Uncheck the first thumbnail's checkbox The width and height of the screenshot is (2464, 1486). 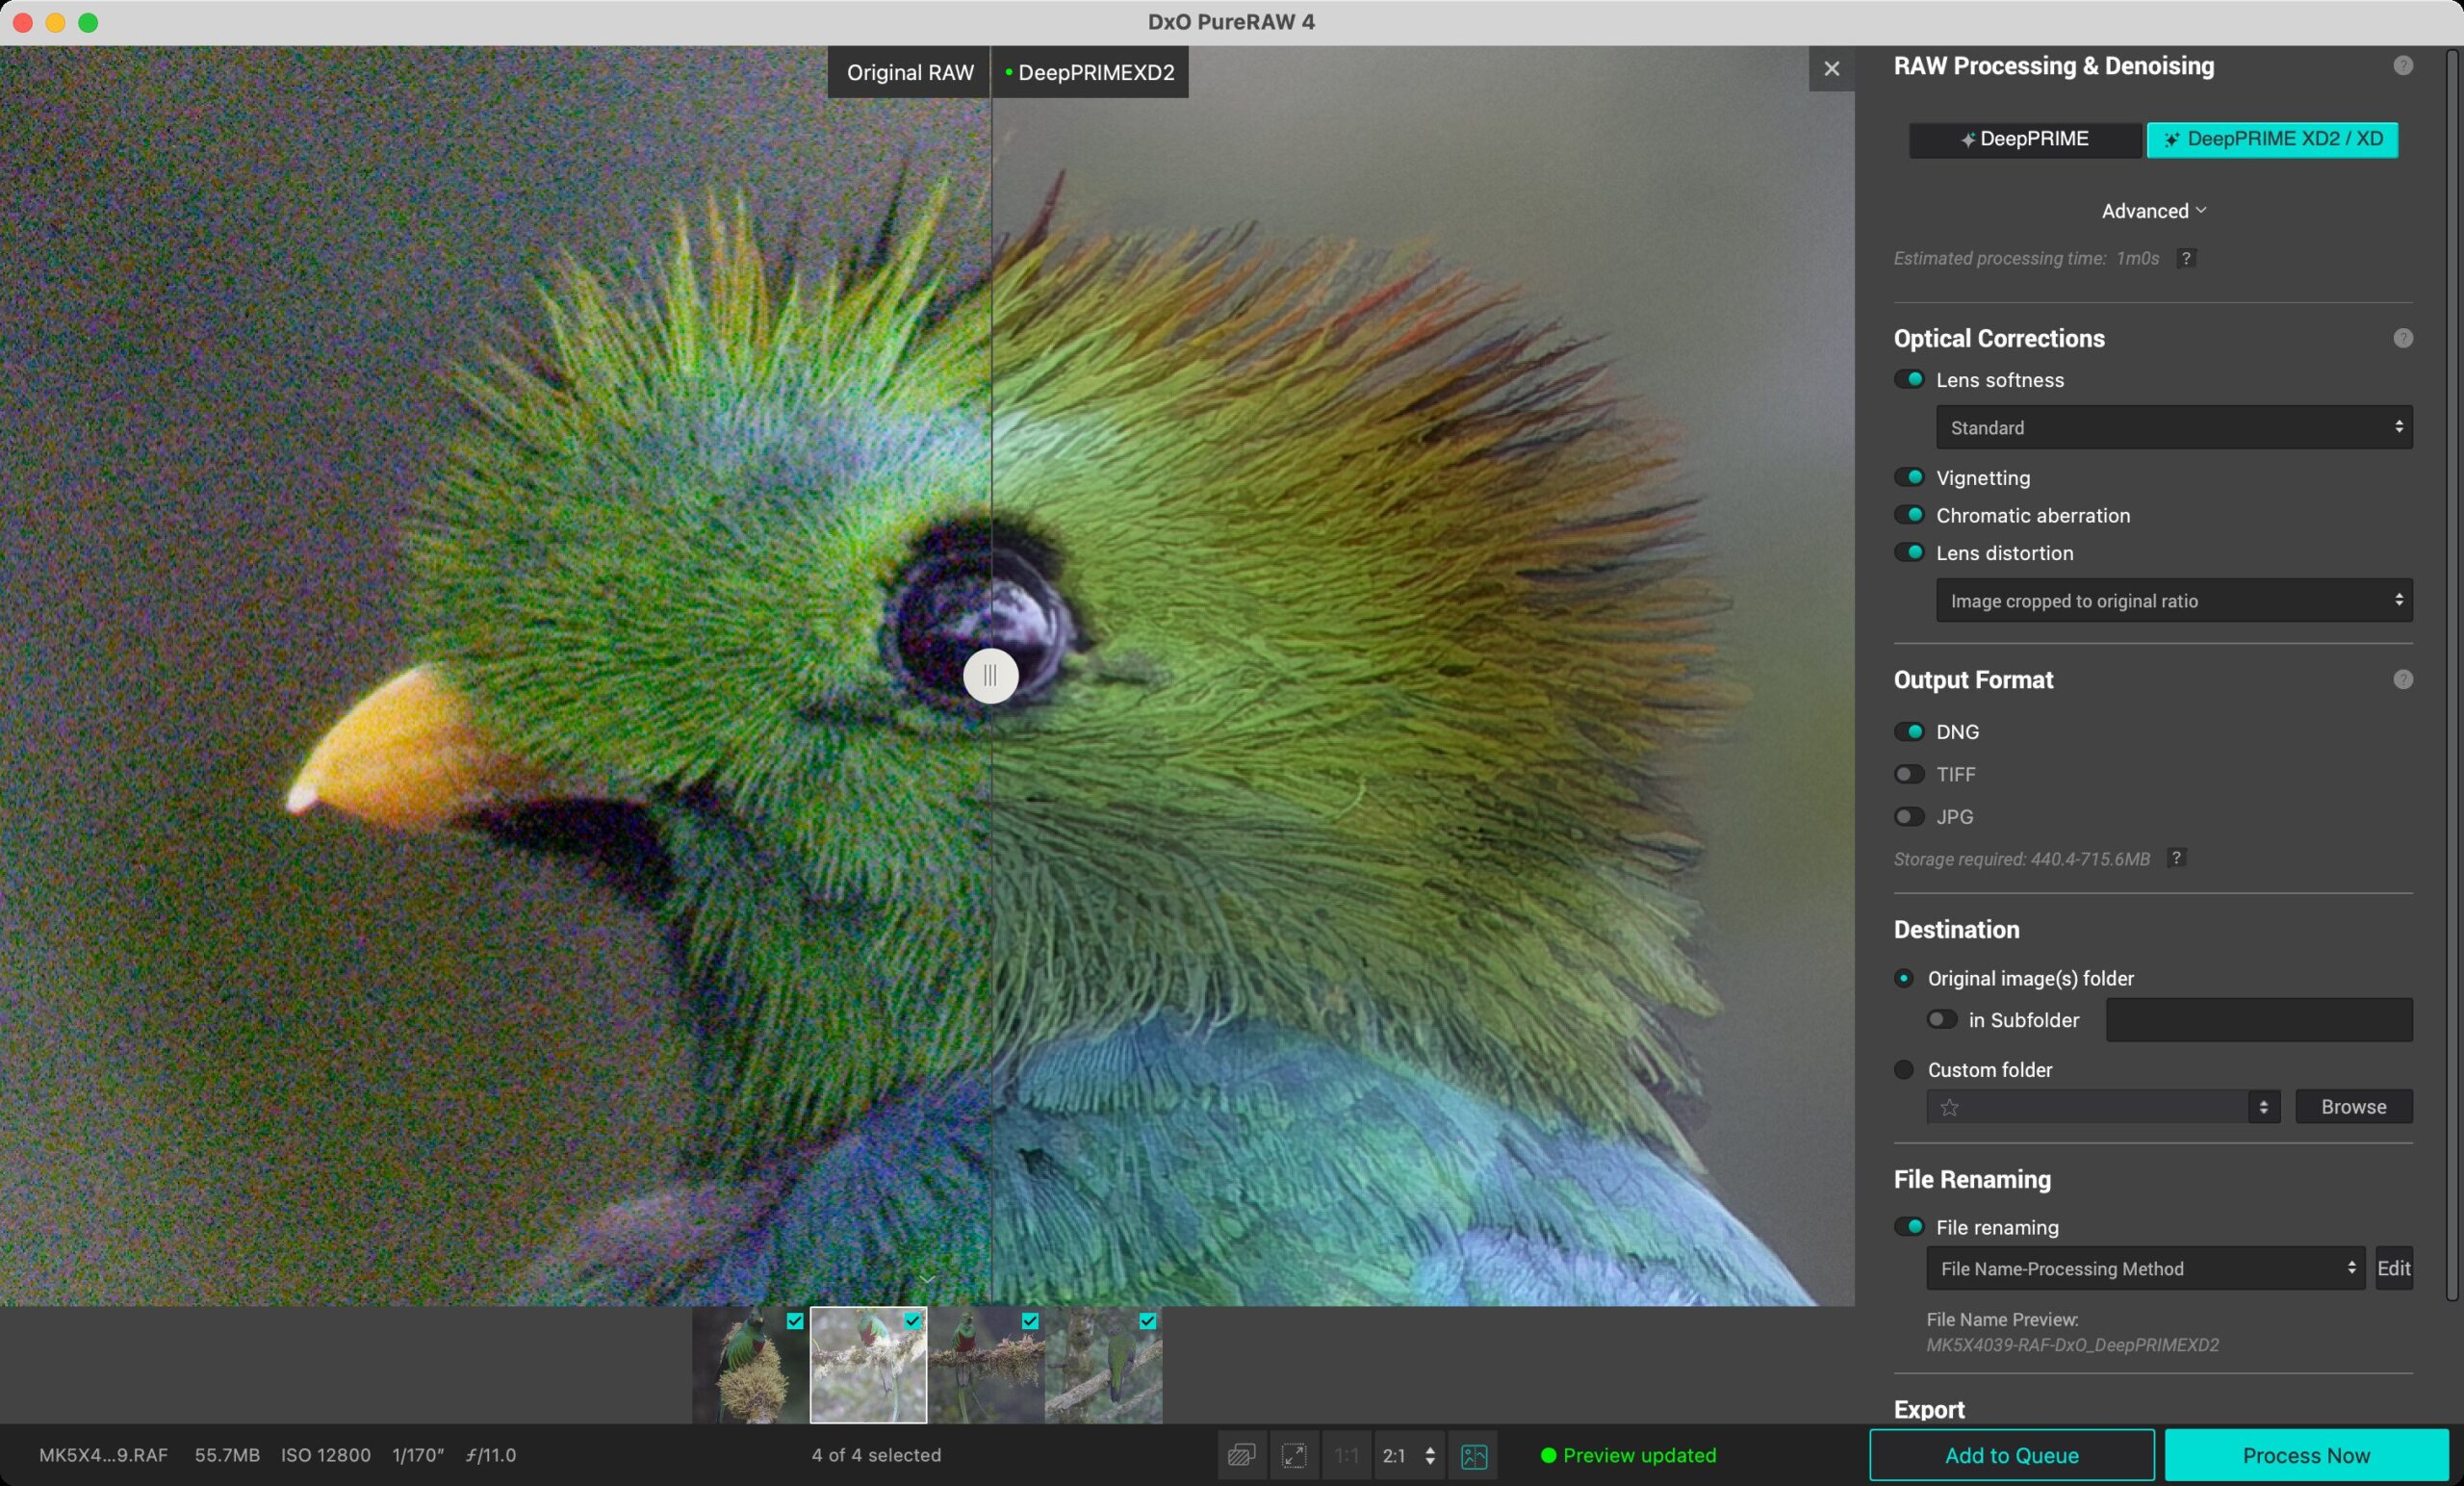point(795,1321)
